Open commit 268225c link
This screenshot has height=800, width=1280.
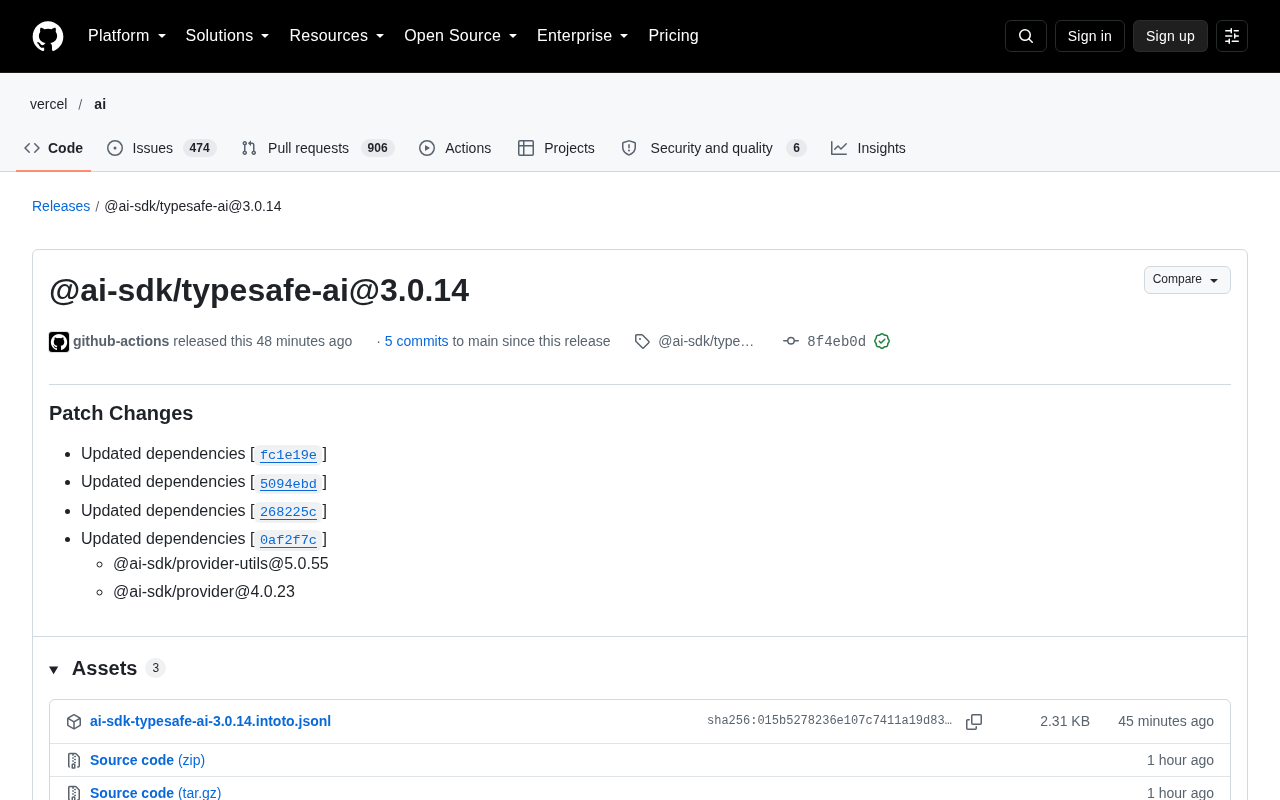288,511
